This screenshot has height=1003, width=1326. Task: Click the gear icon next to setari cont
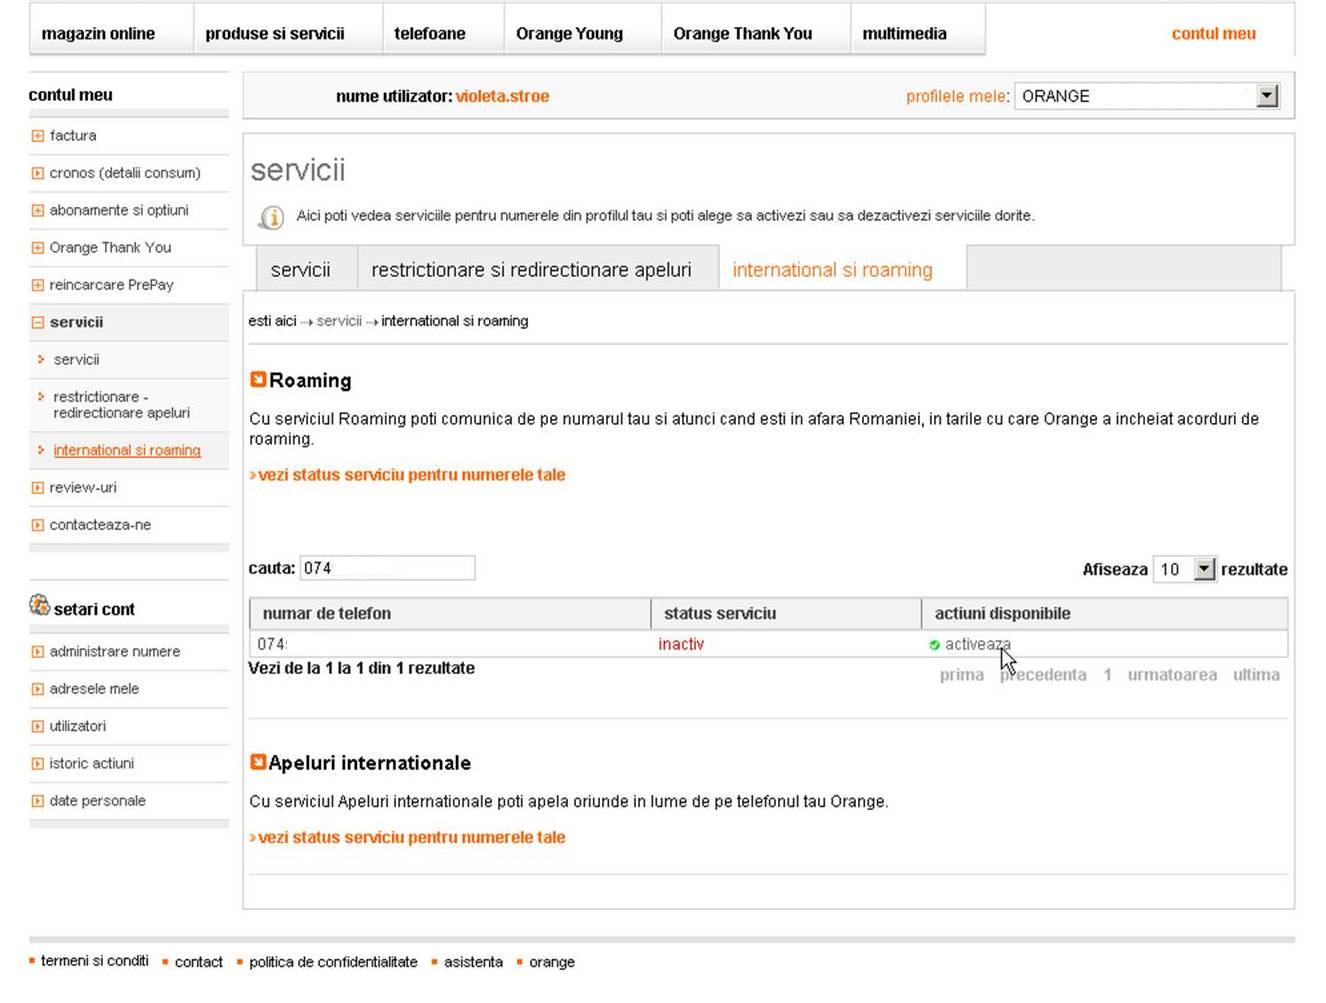coord(39,606)
